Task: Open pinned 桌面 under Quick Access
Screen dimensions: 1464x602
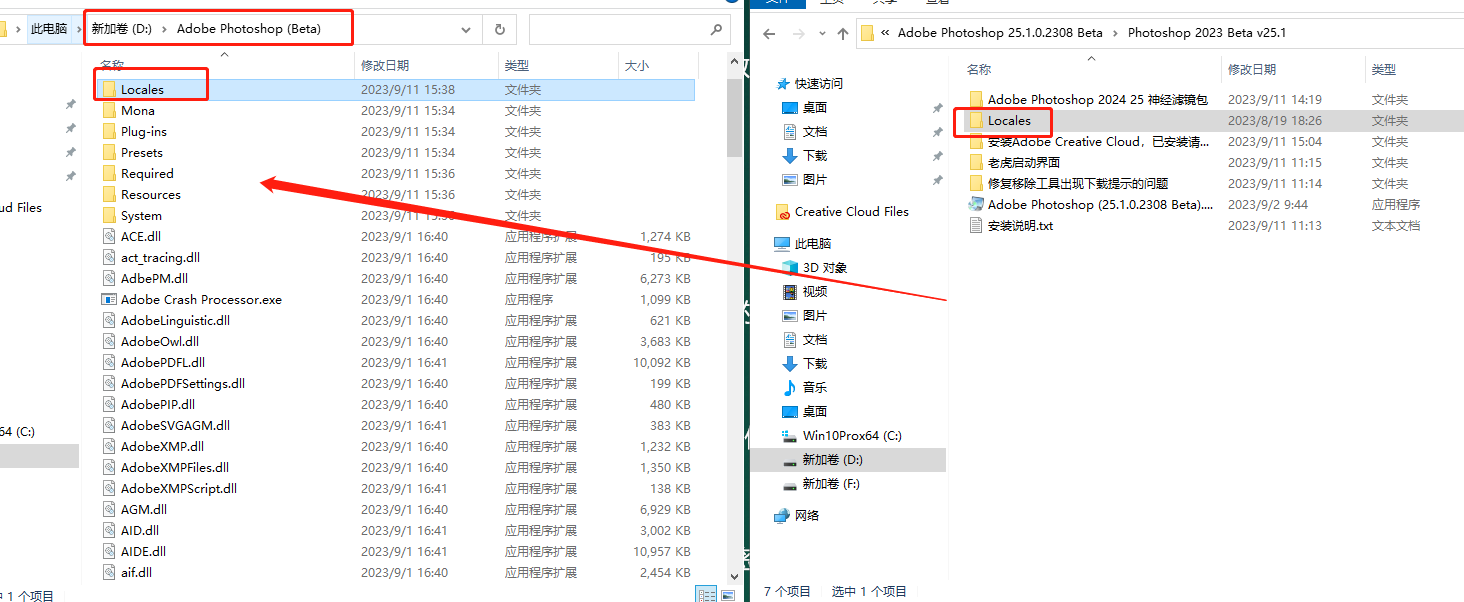Action: (x=815, y=107)
